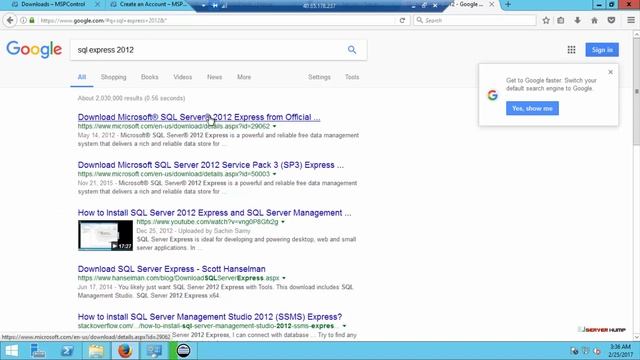
Task: Open Download Microsoft SQL Server 2012 Express link
Action: 199,117
